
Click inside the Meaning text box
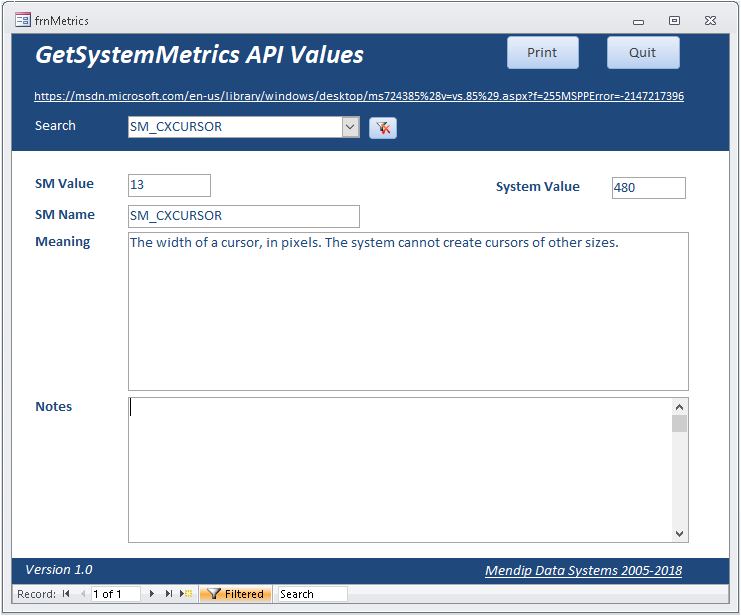pyautogui.click(x=408, y=311)
